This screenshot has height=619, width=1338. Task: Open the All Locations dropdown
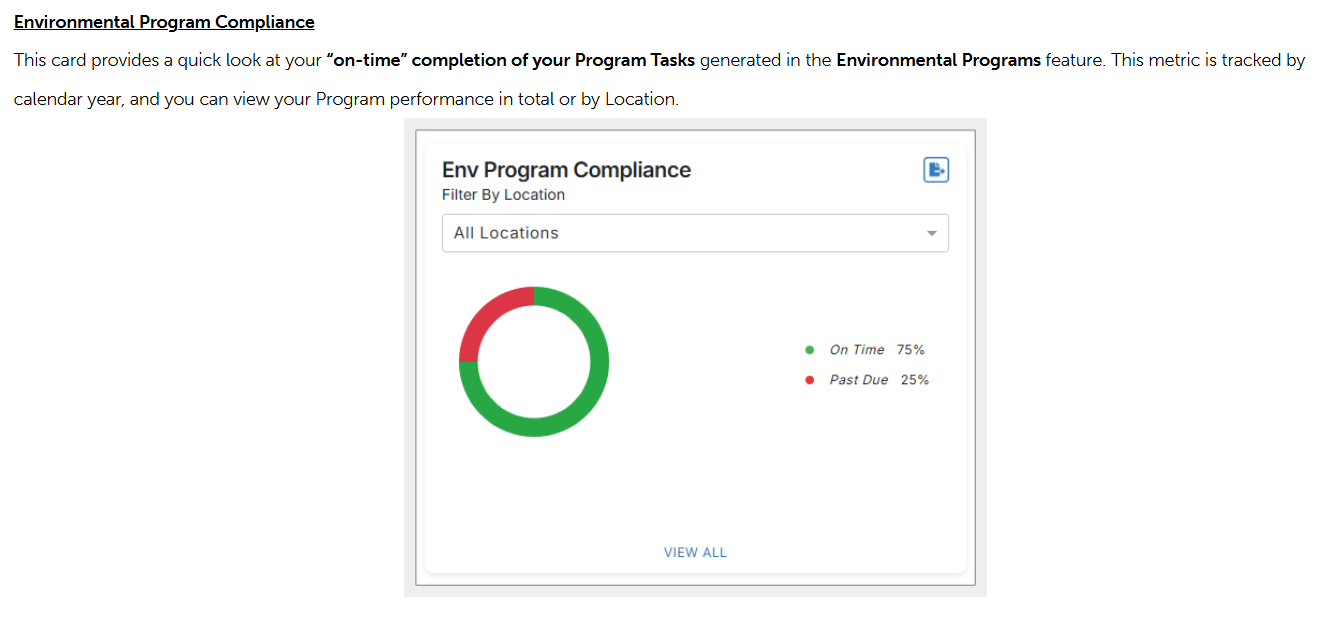coord(695,233)
